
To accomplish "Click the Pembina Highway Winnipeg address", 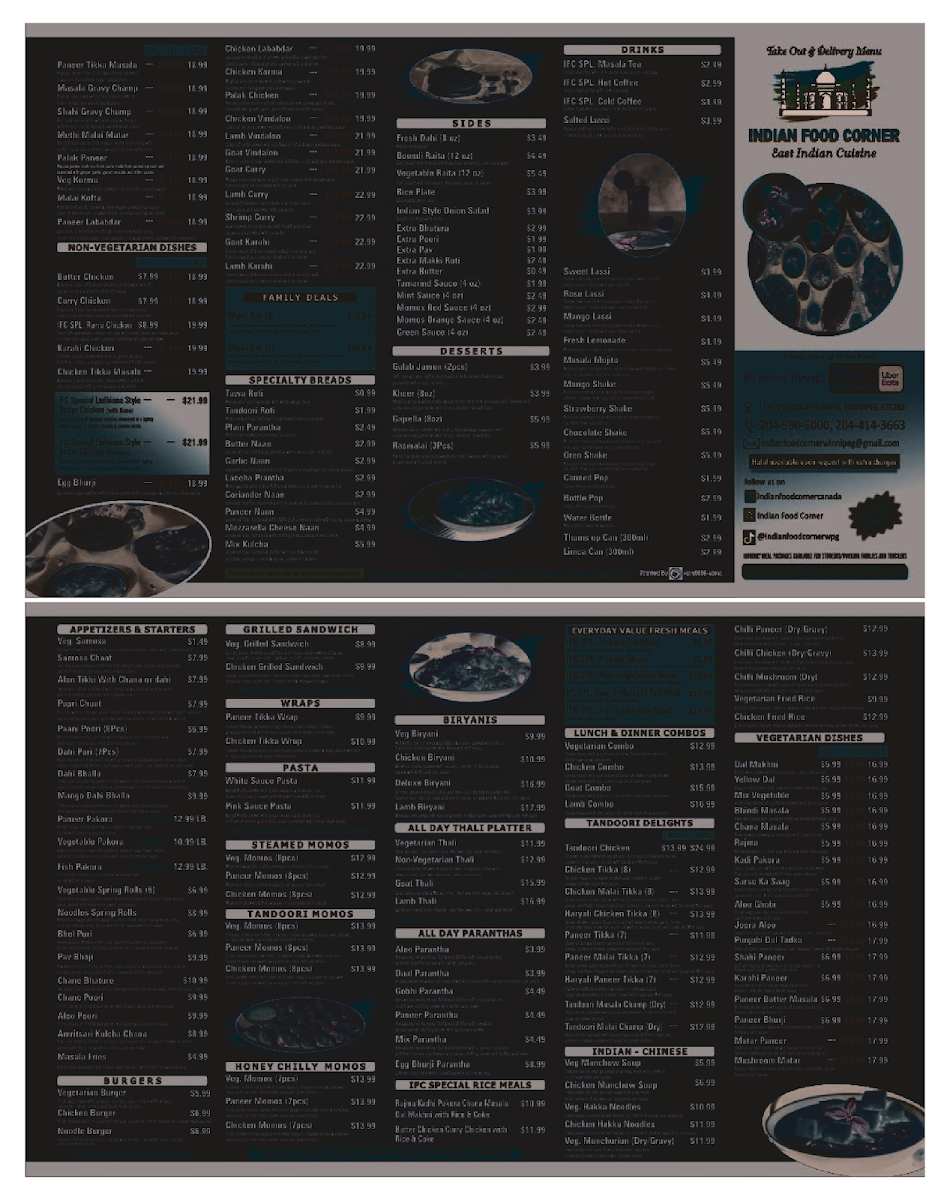I will [833, 408].
